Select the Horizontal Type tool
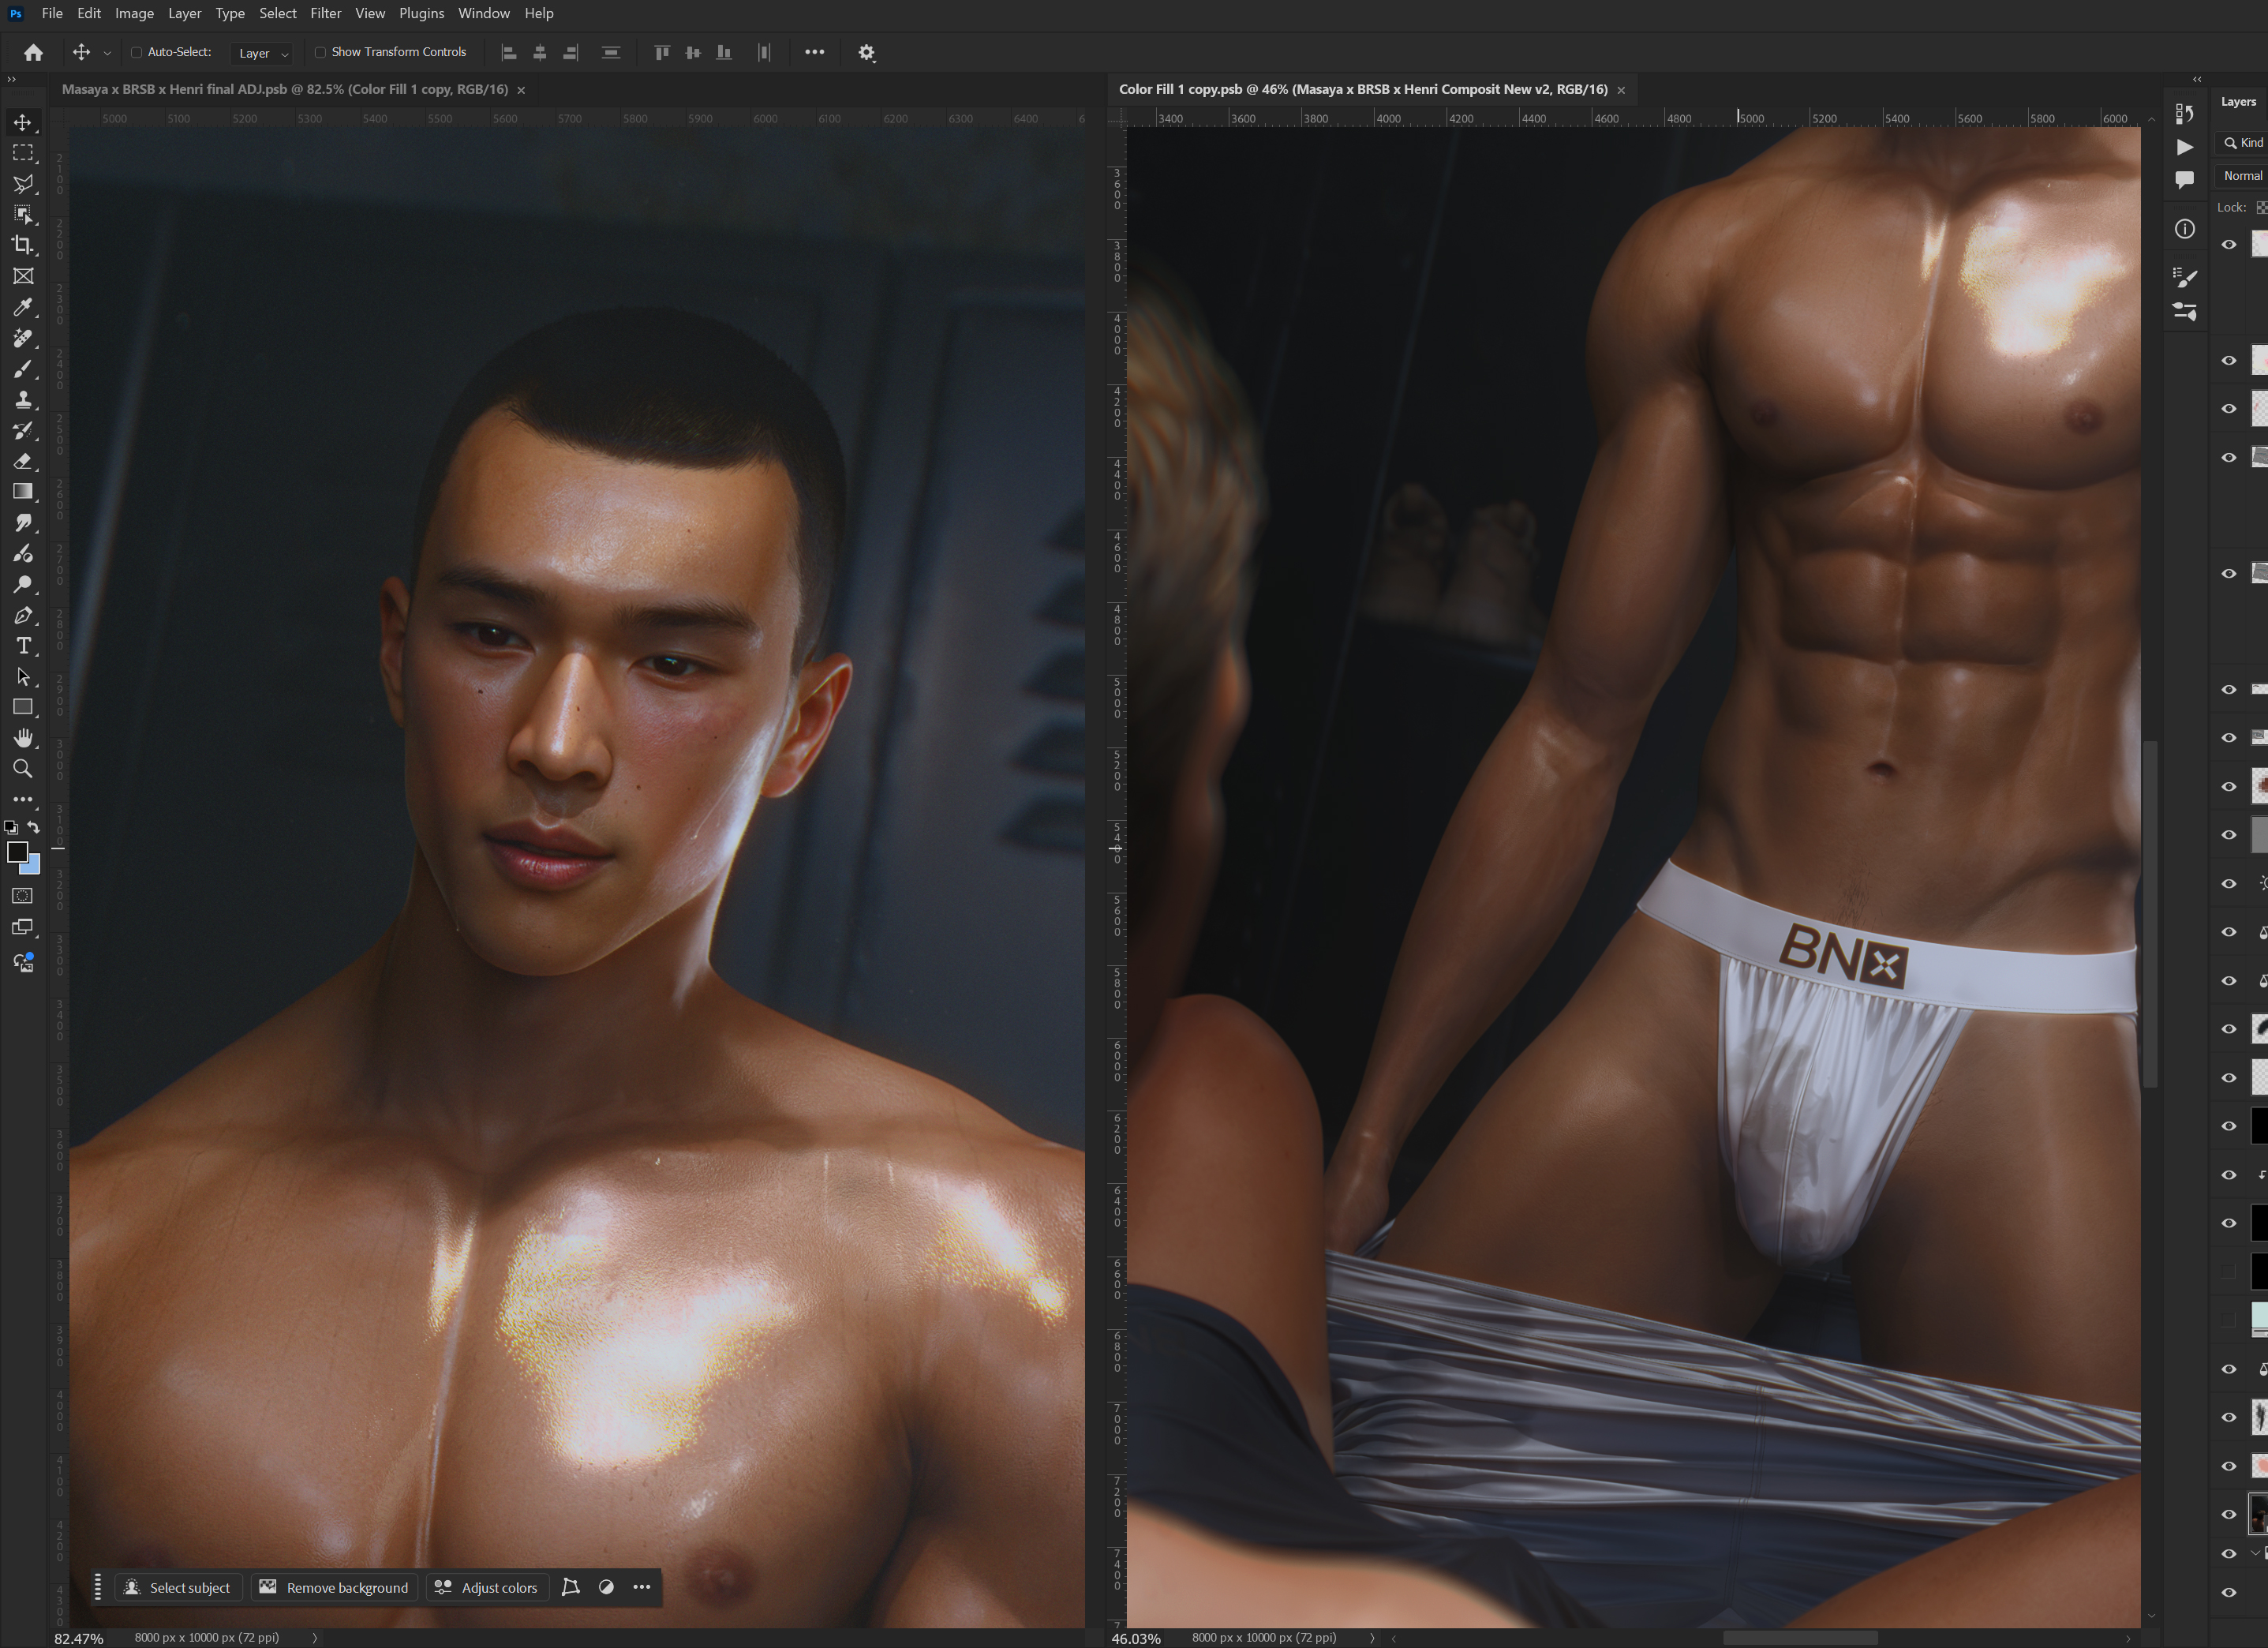 click(22, 646)
